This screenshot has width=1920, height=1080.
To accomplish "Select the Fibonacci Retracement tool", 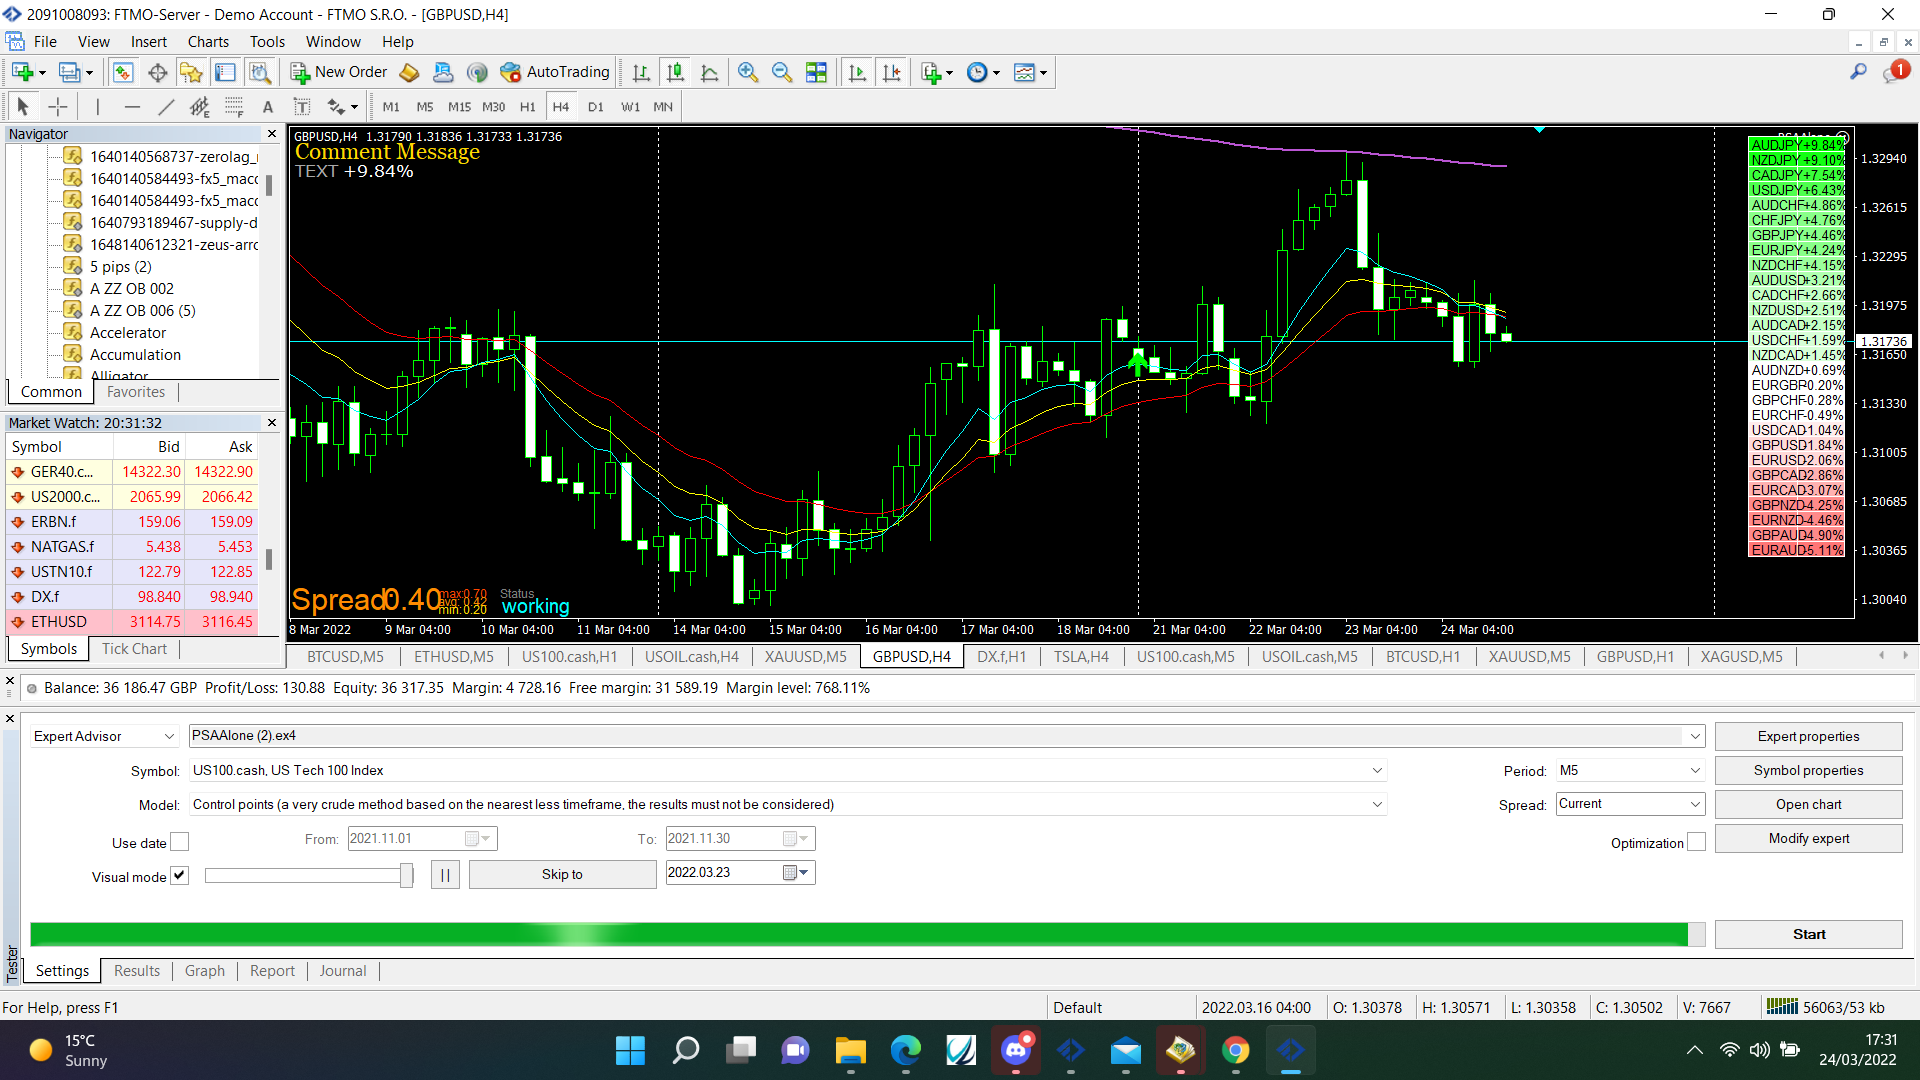I will pyautogui.click(x=234, y=106).
